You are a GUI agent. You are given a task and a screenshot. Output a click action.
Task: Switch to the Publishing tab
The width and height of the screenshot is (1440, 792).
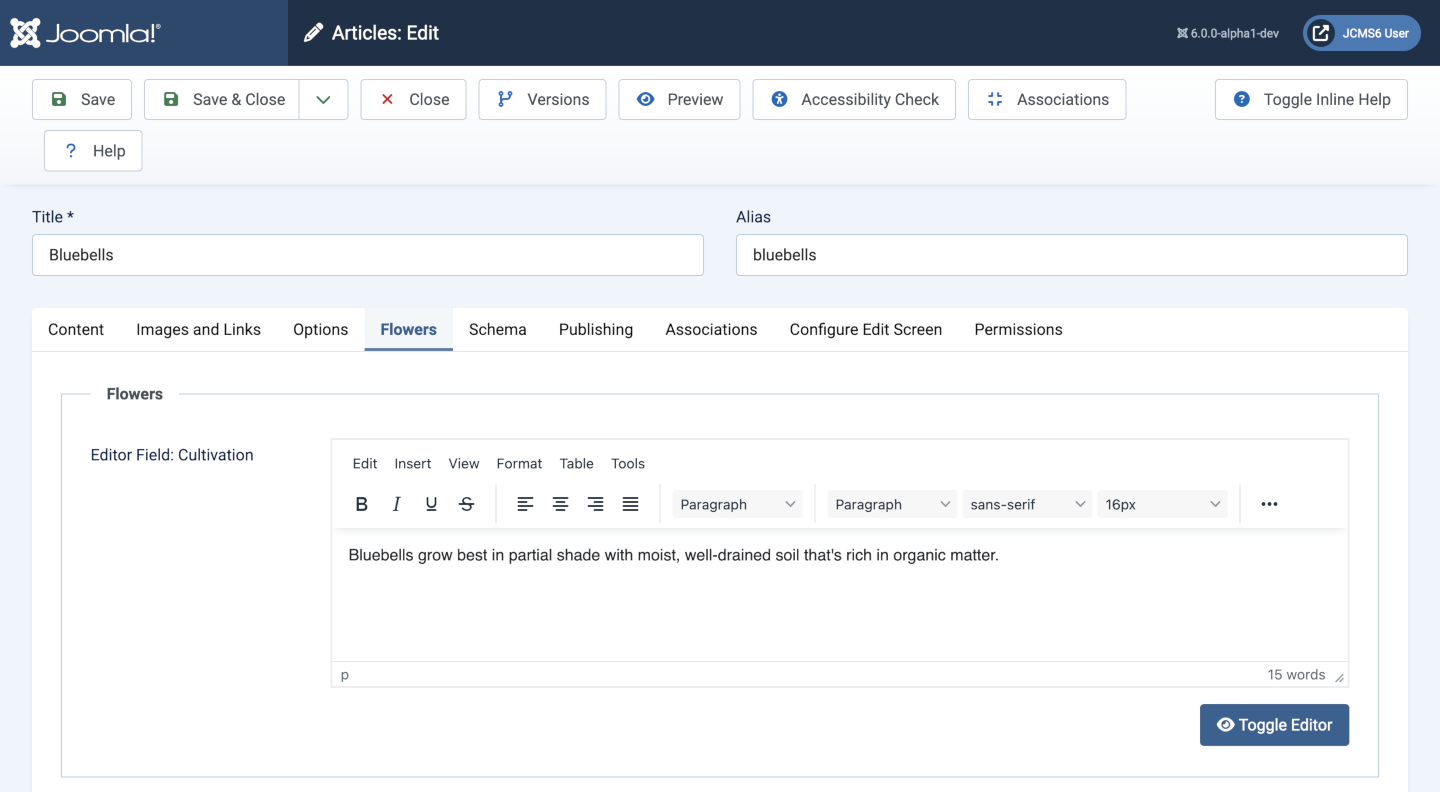coord(595,329)
